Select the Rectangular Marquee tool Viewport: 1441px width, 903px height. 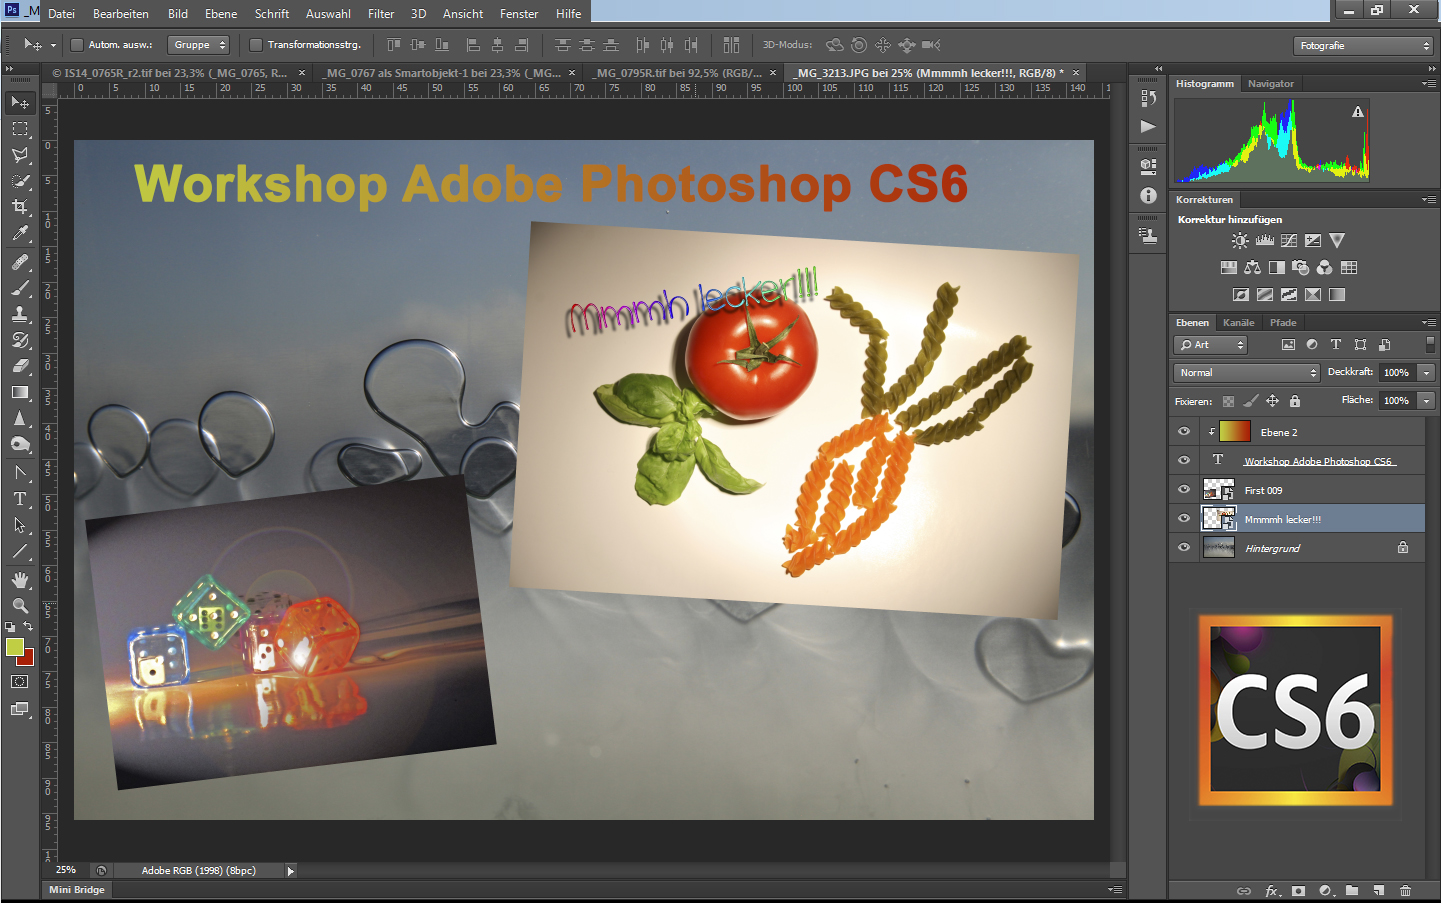click(20, 129)
